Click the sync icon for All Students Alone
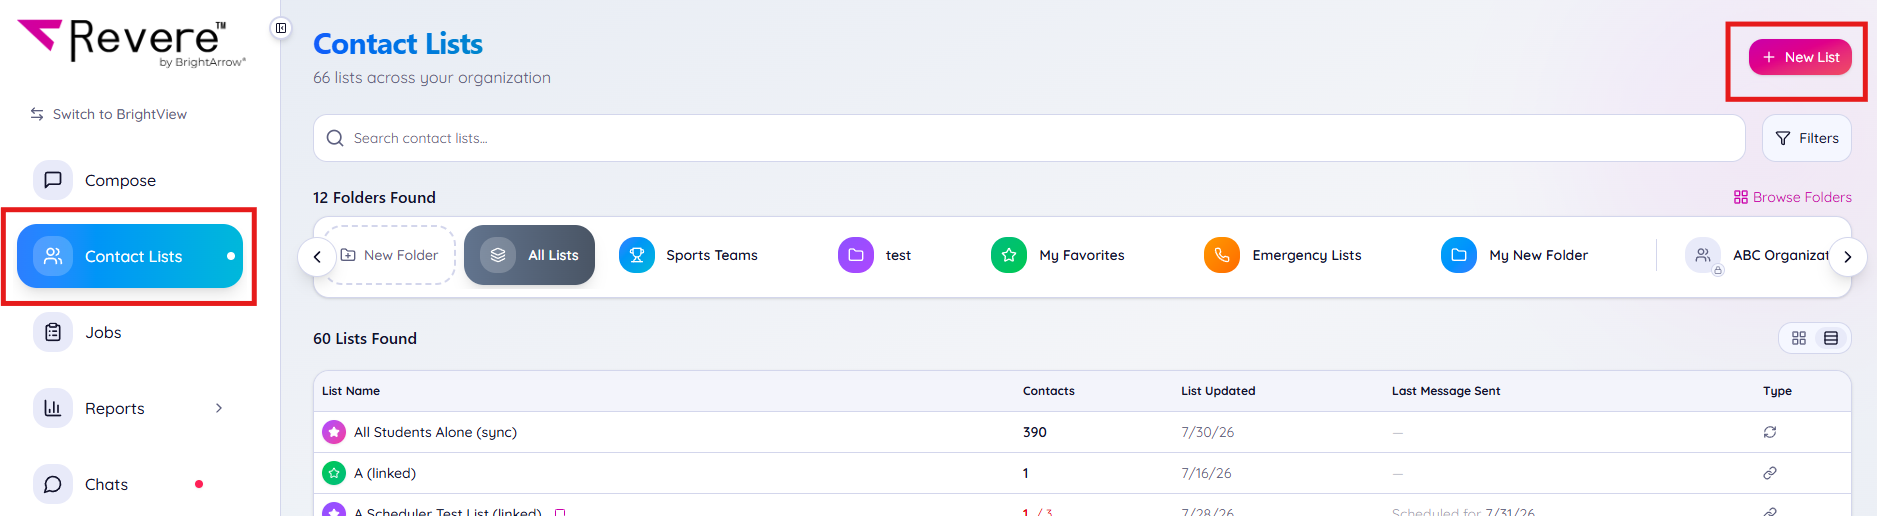This screenshot has height=516, width=1877. [1770, 432]
